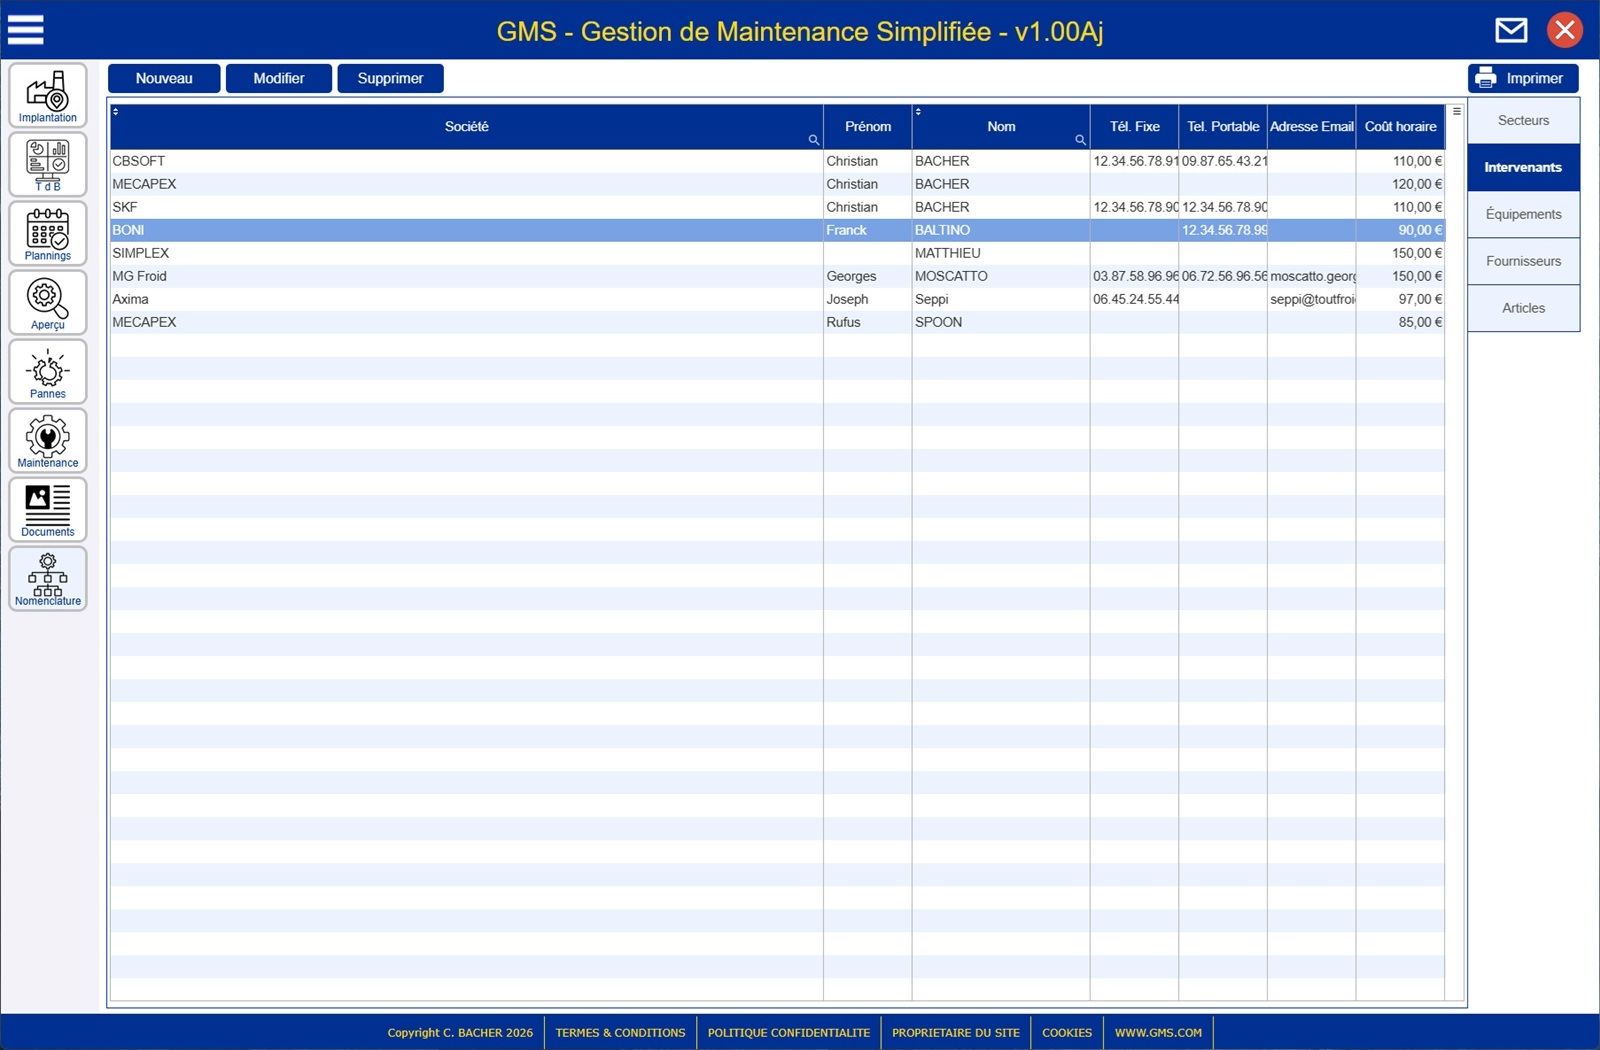
Task: Click the mail envelope icon
Action: point(1511,30)
